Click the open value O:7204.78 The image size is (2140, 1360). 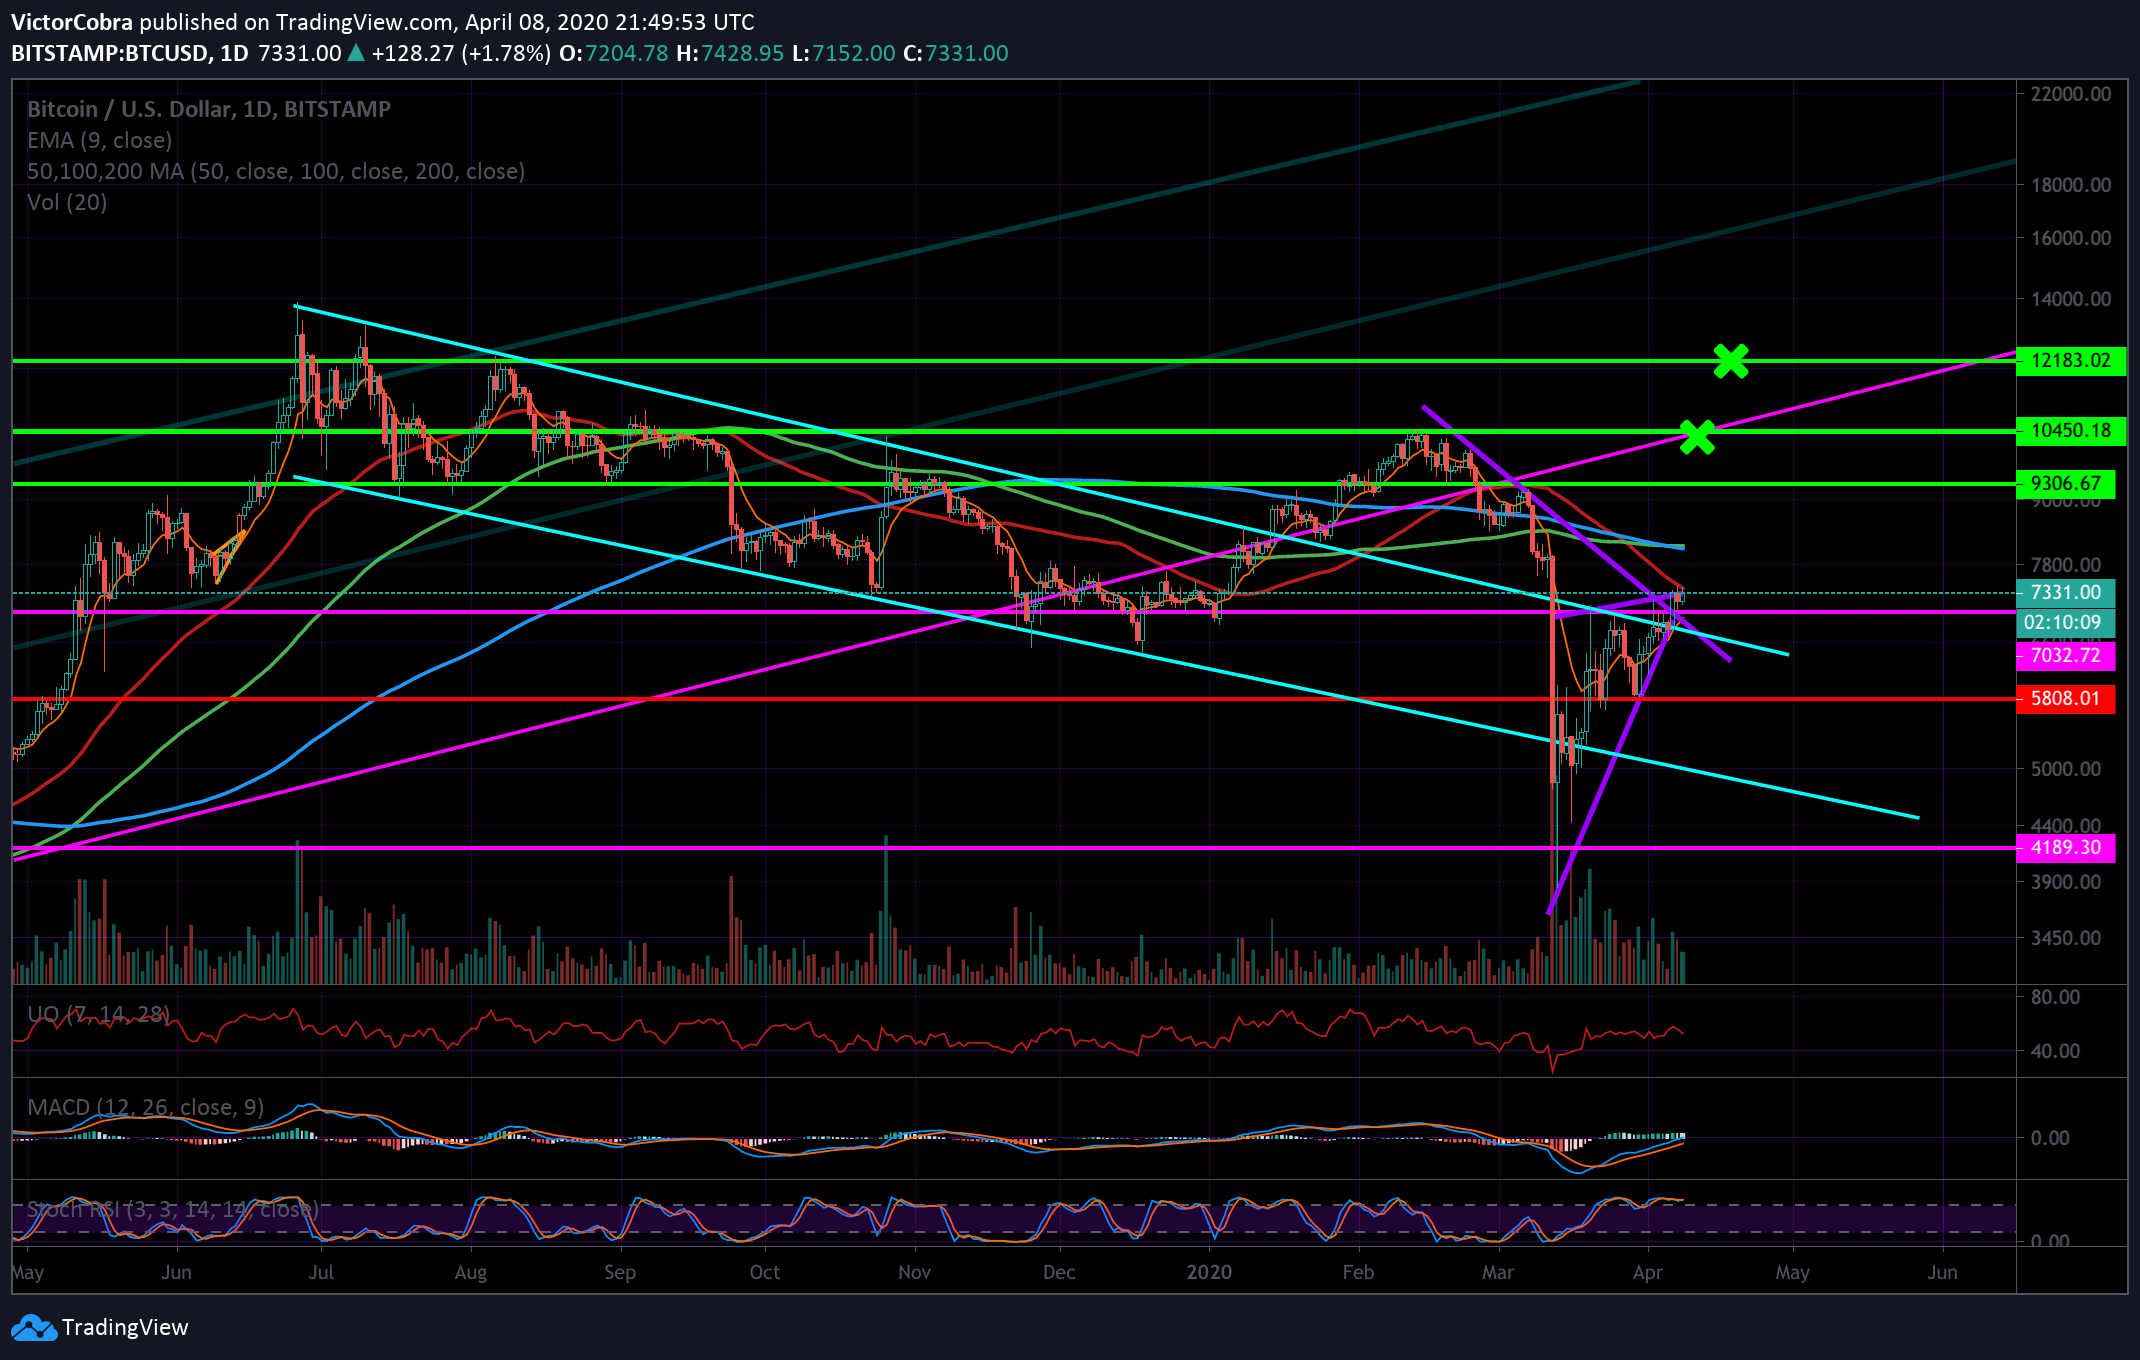(x=613, y=53)
